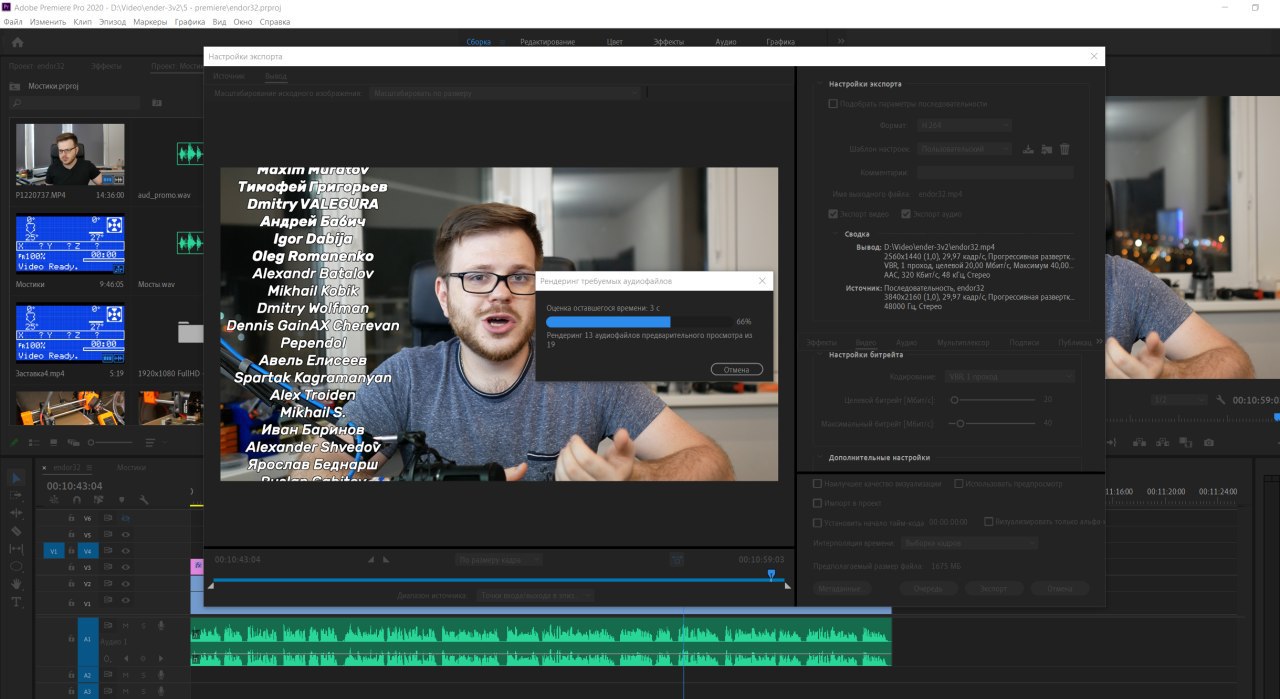The height and width of the screenshot is (699, 1280).
Task: Toggle nest insert icon in timeline header
Action: point(54,500)
